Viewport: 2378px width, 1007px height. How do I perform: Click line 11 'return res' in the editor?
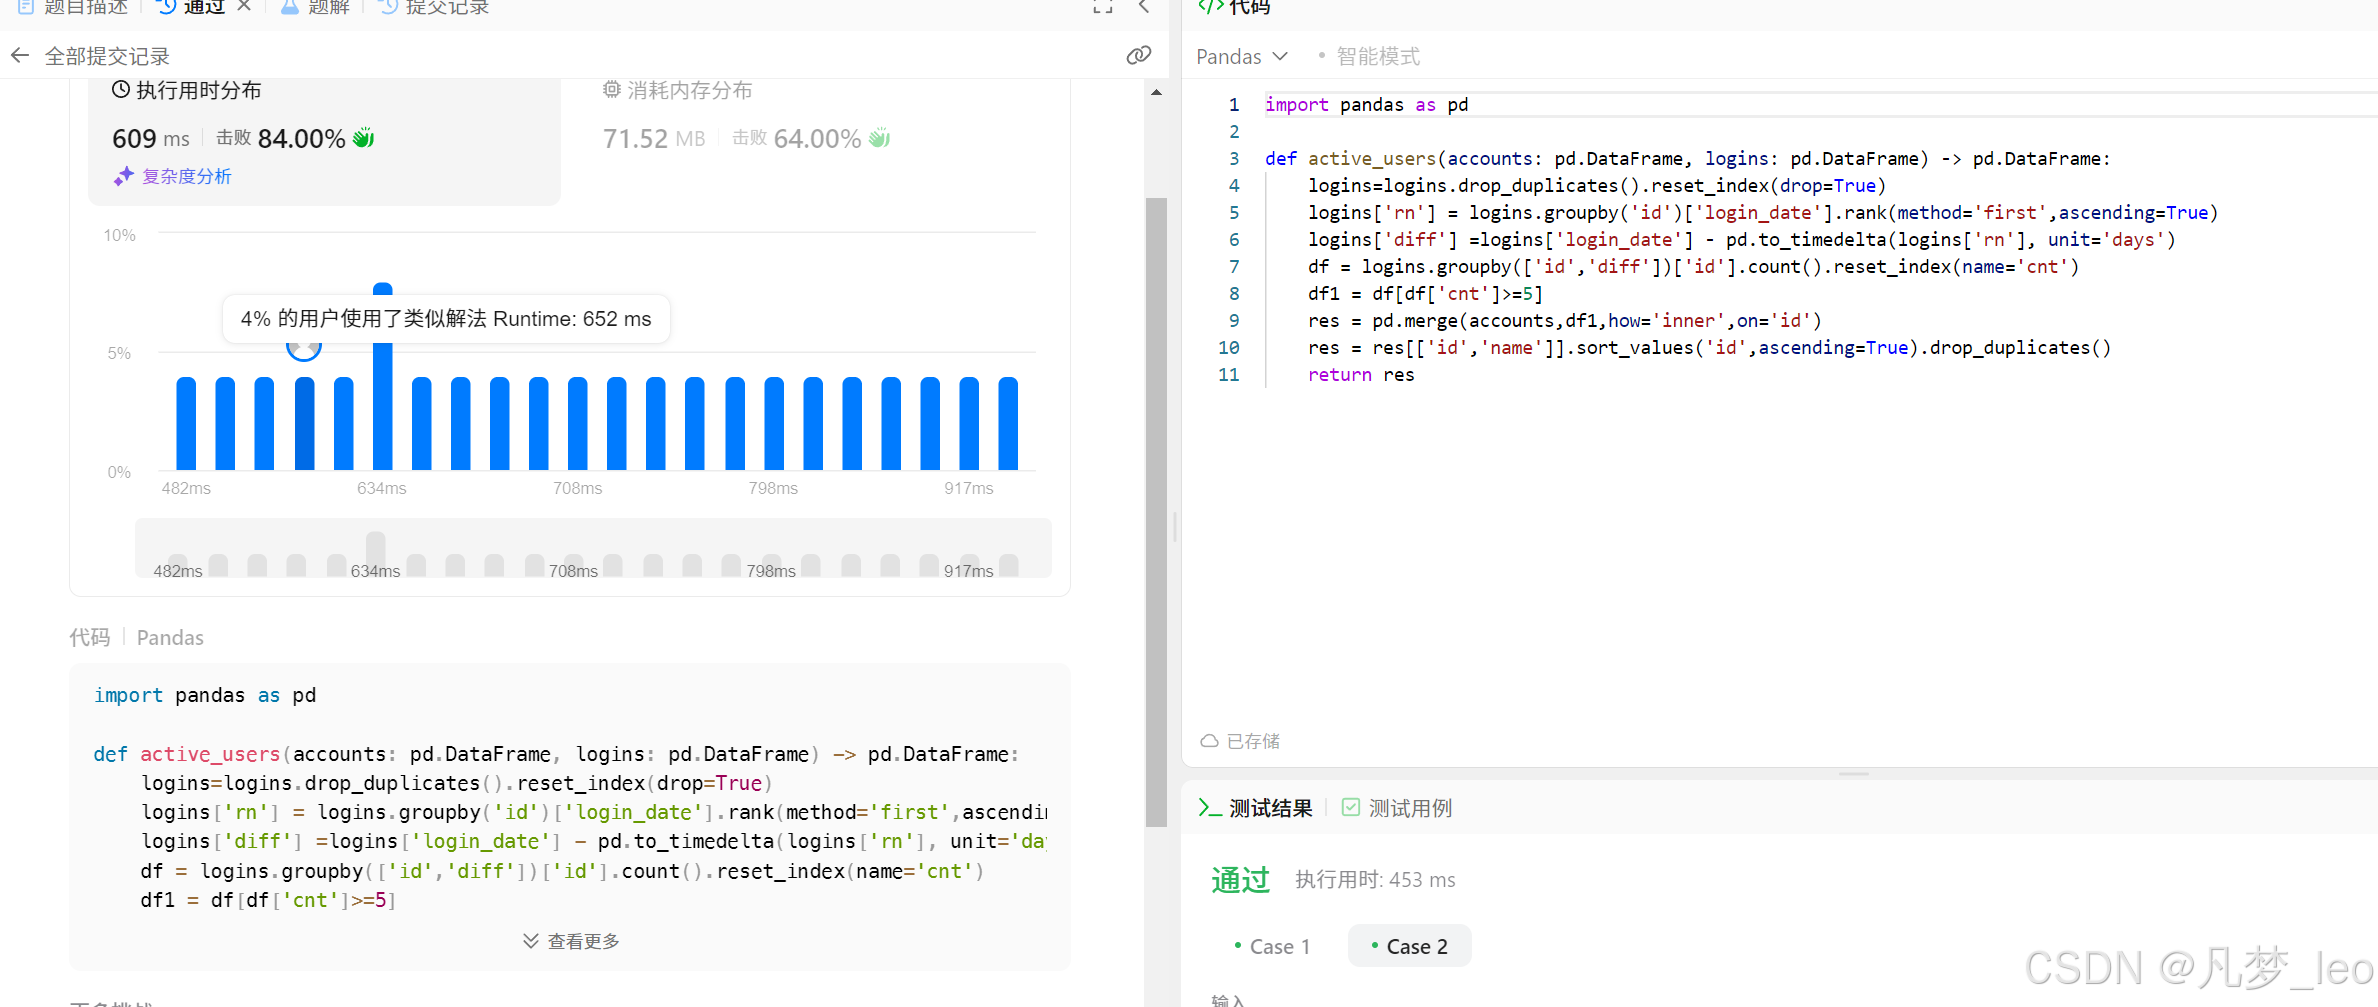coord(1361,375)
